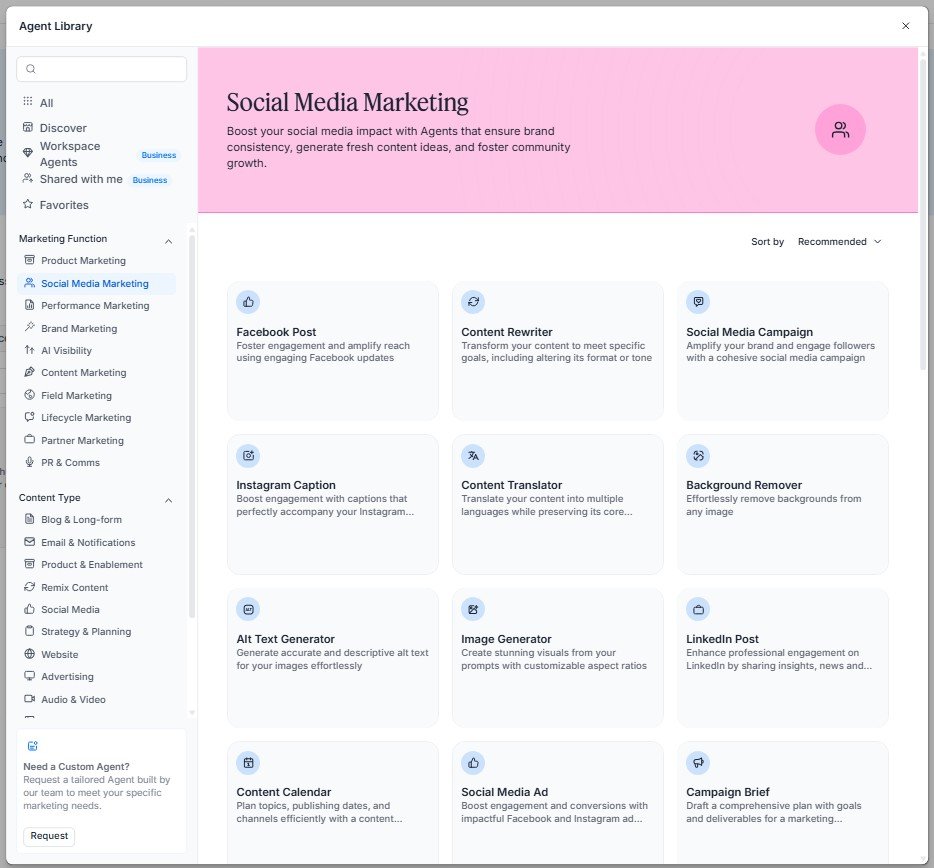Collapse the Marketing Function section
The width and height of the screenshot is (934, 868).
tap(169, 241)
